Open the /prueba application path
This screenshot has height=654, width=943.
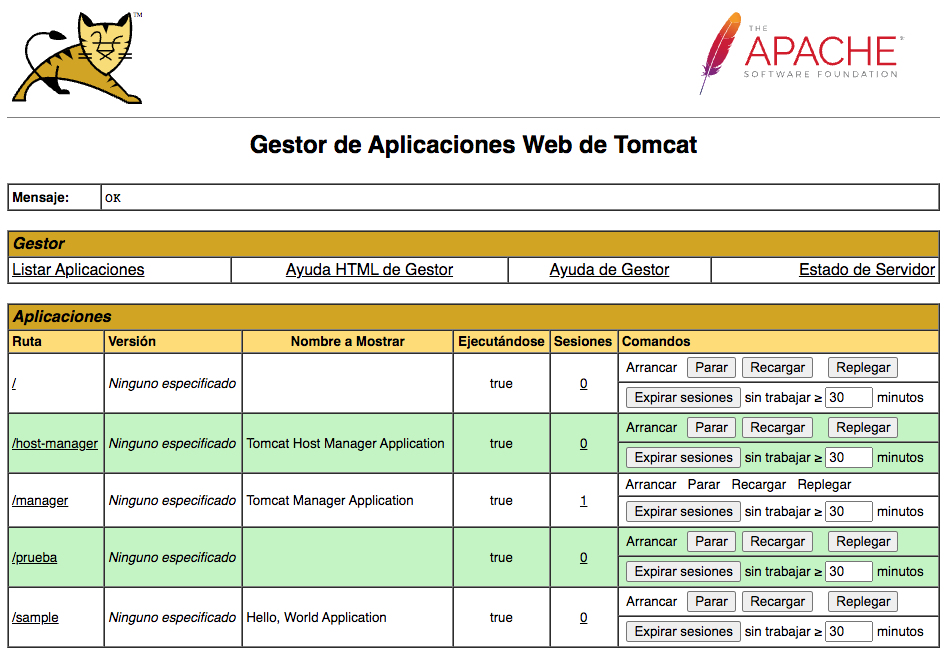tap(34, 557)
